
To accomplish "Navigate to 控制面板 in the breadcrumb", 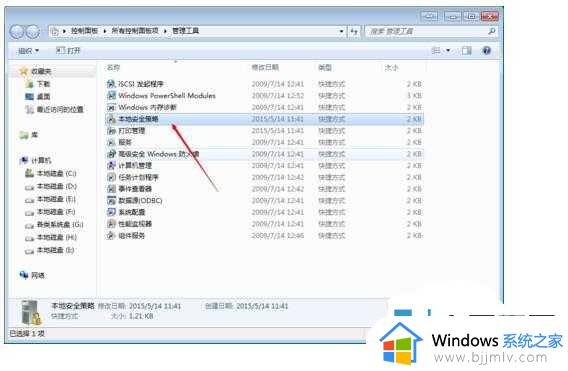I will pyautogui.click(x=84, y=31).
